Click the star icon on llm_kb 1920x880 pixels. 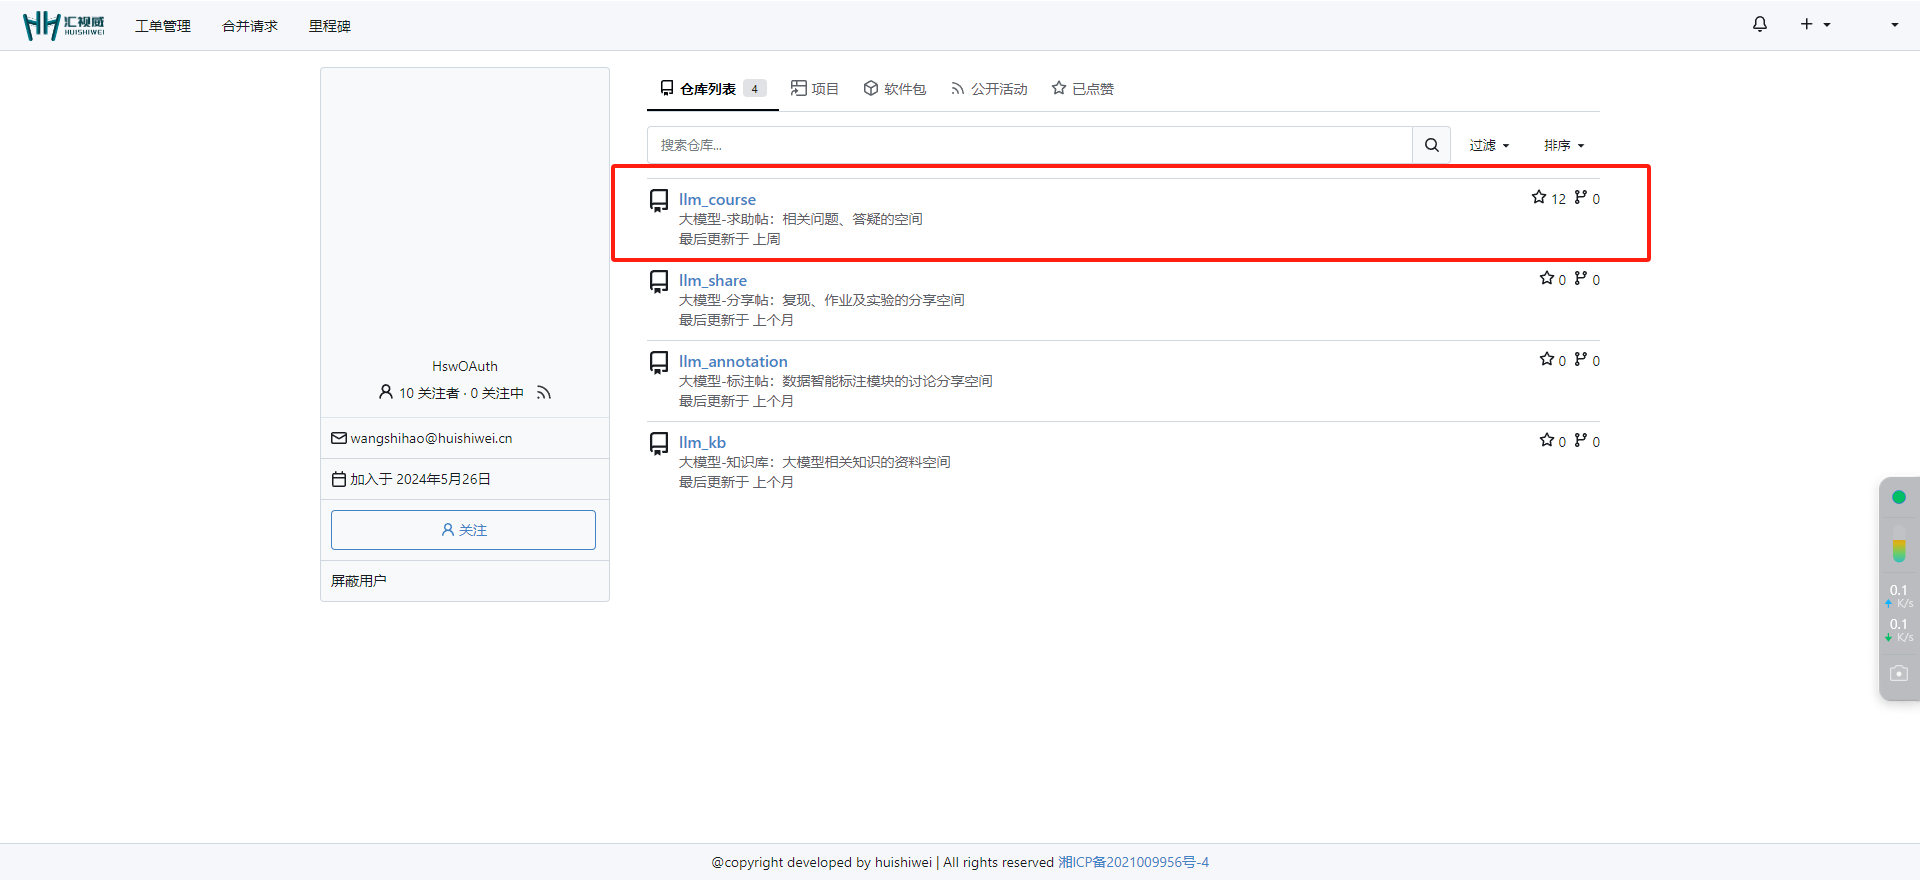tap(1547, 441)
